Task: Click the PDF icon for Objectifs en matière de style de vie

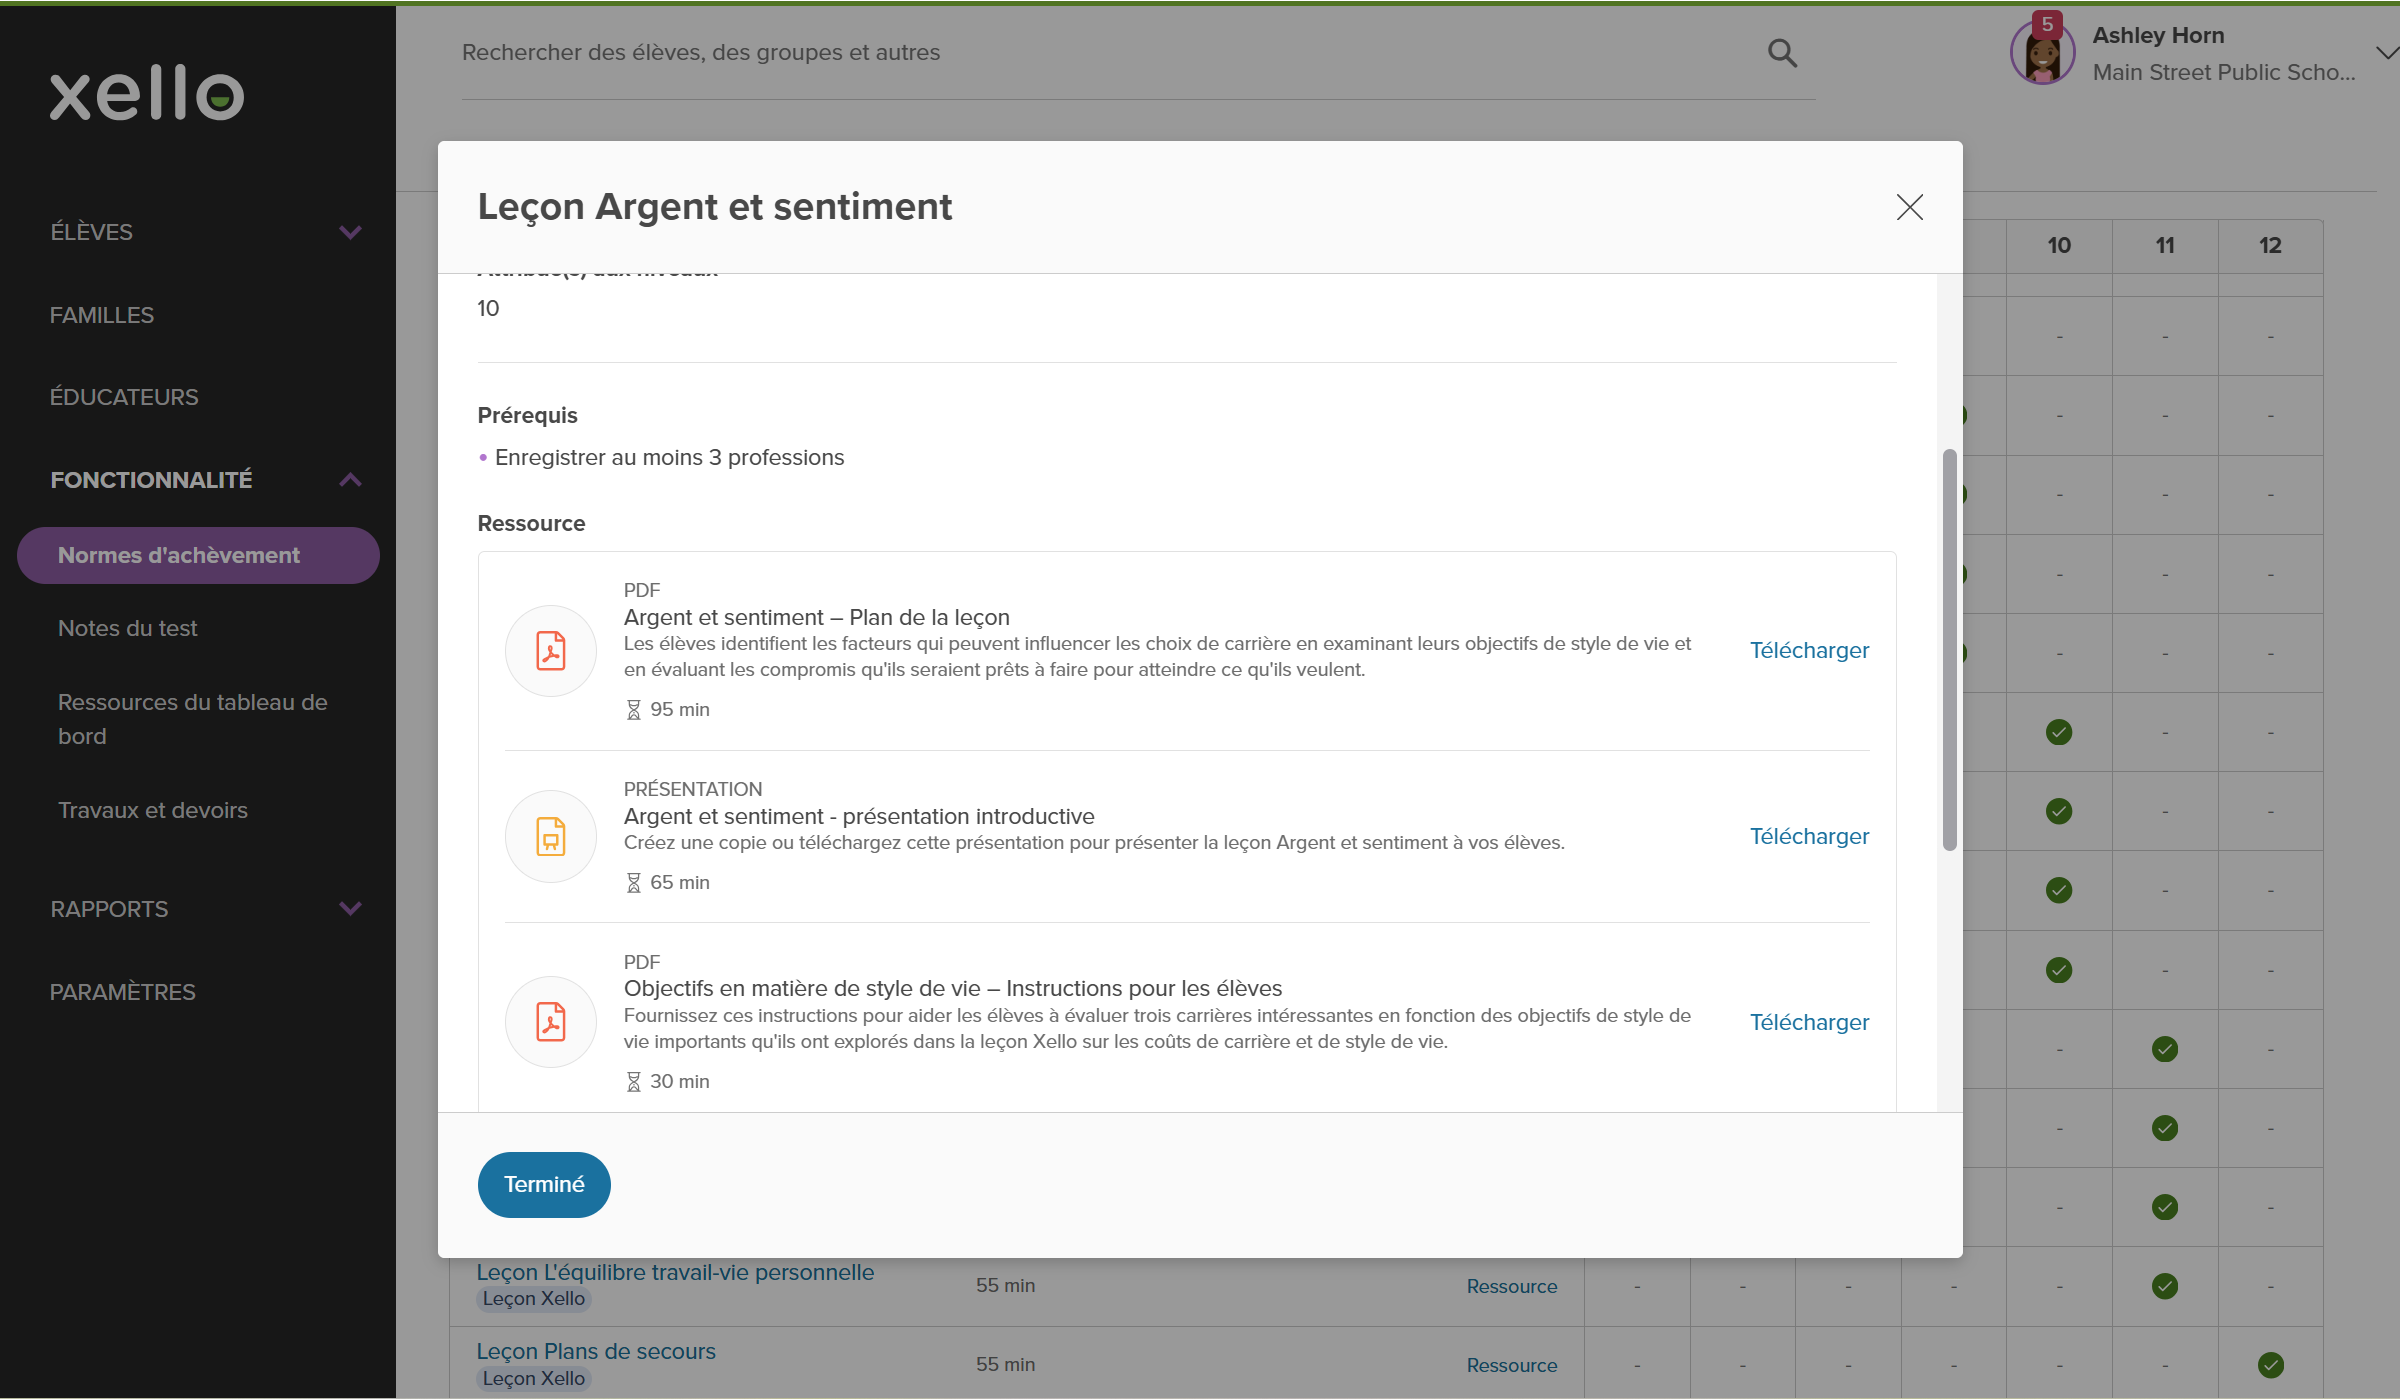Action: click(x=551, y=1022)
